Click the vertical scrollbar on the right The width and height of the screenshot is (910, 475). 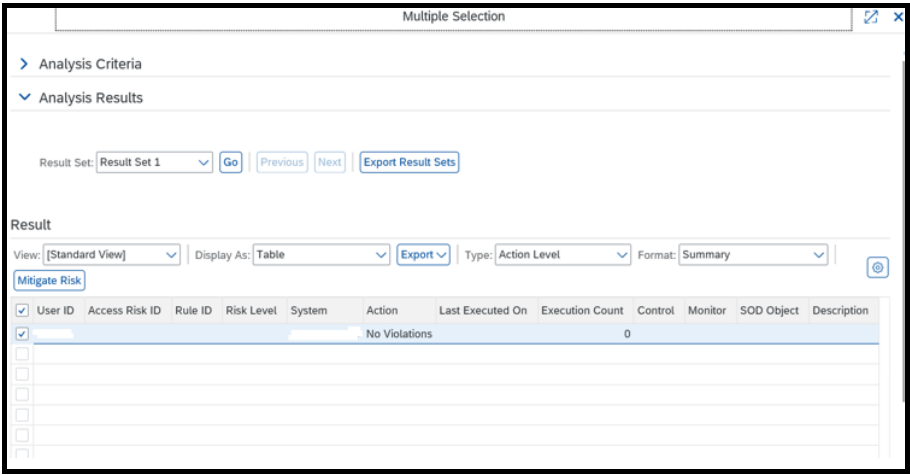(905, 229)
